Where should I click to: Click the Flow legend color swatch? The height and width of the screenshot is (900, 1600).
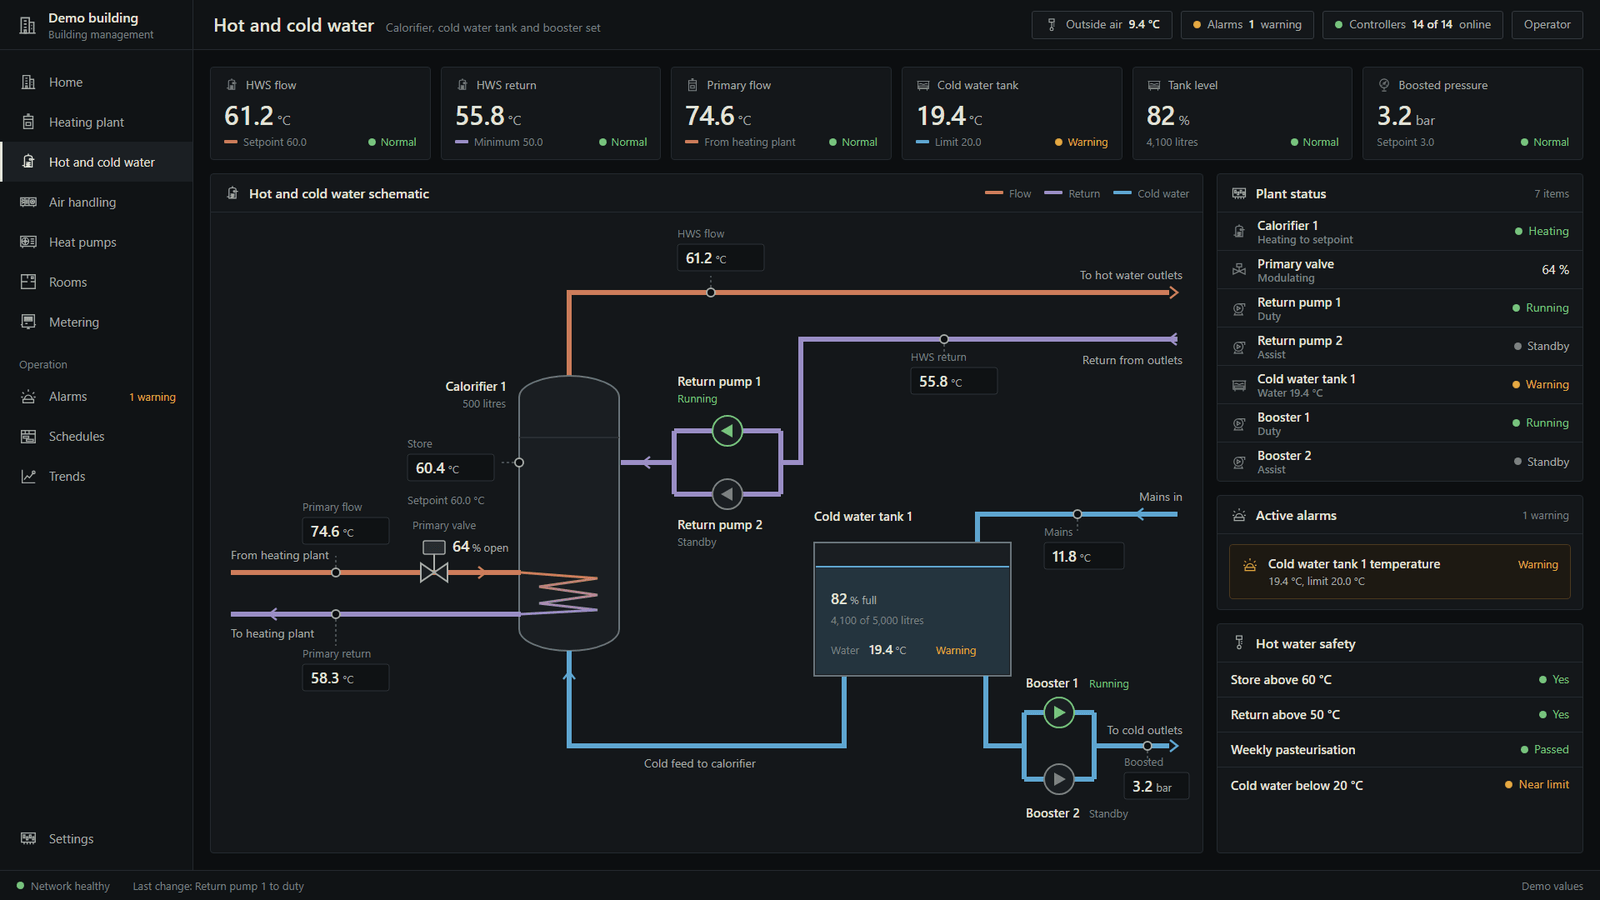click(x=994, y=193)
